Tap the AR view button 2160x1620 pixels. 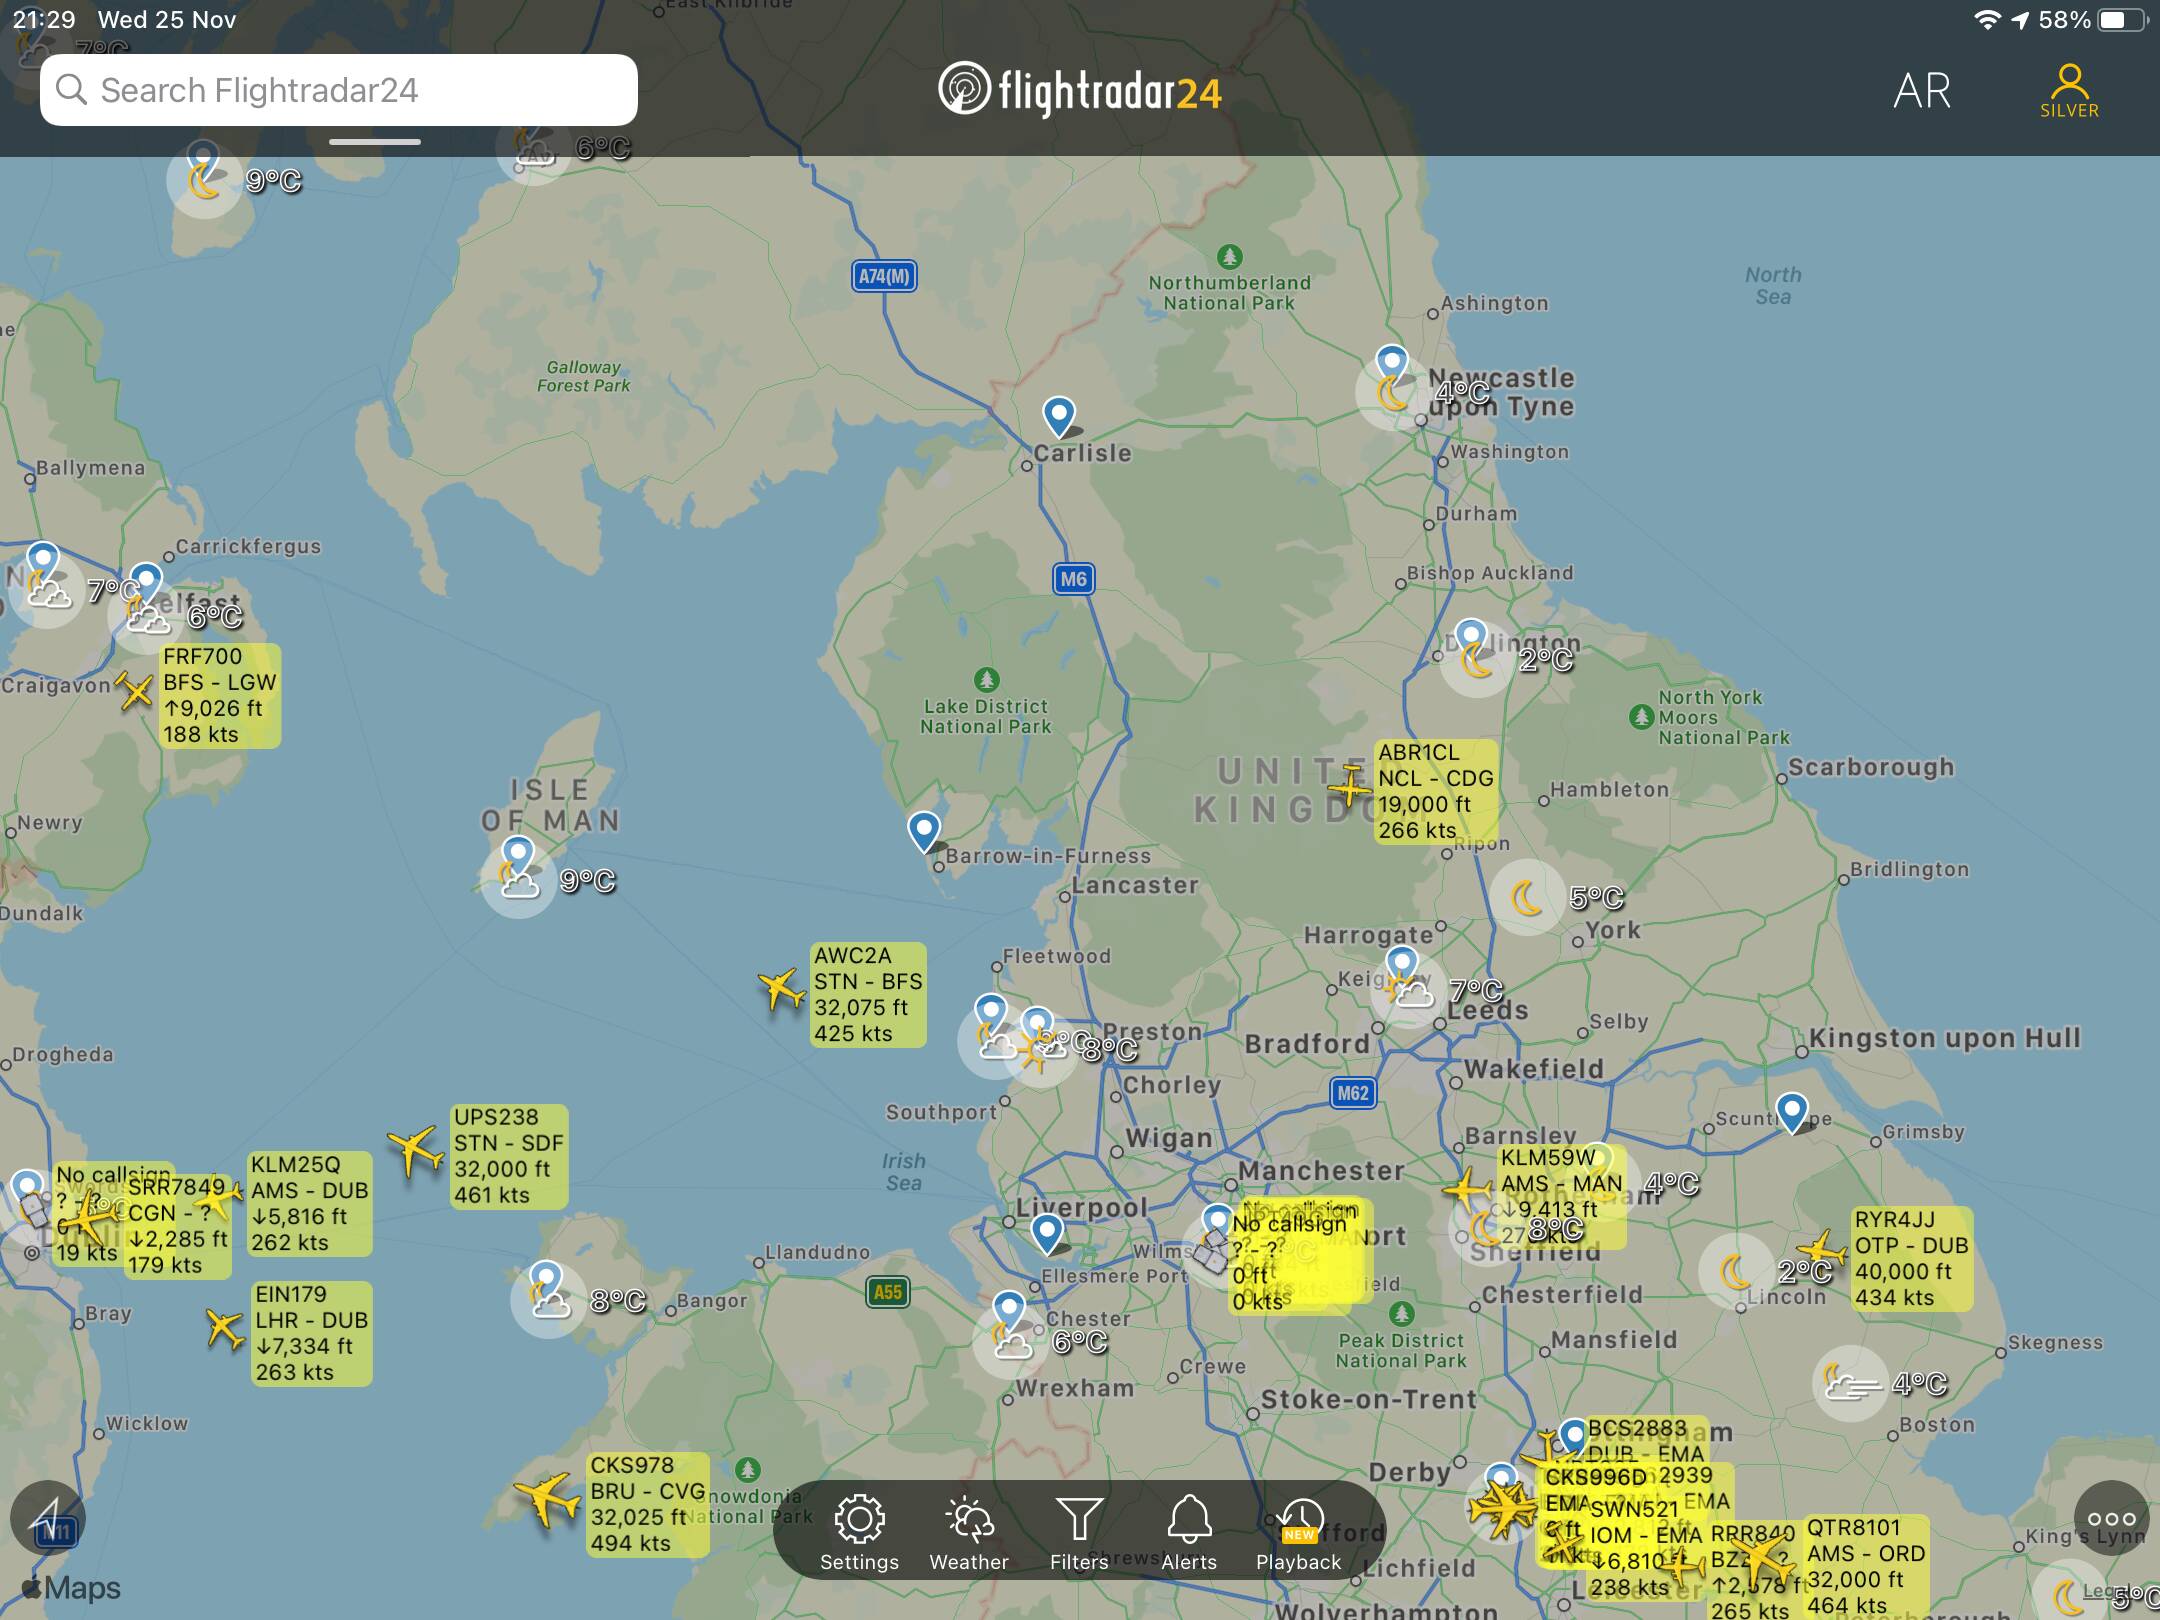1921,91
